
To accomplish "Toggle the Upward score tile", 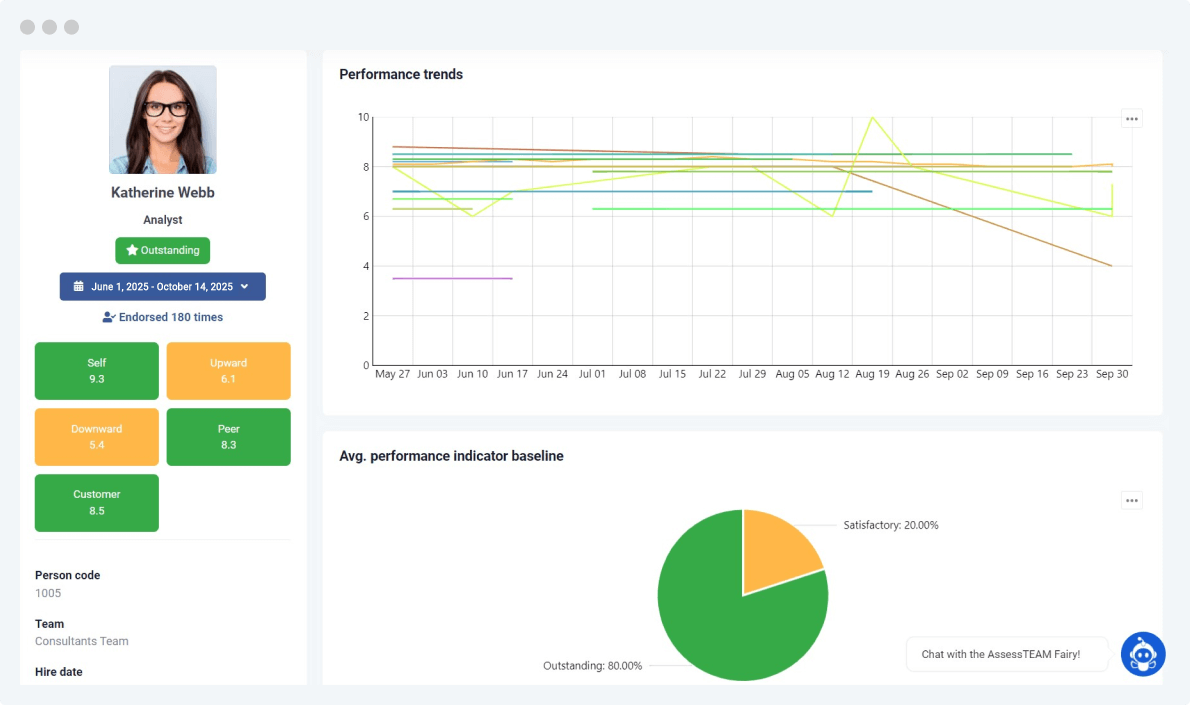I will click(x=228, y=370).
